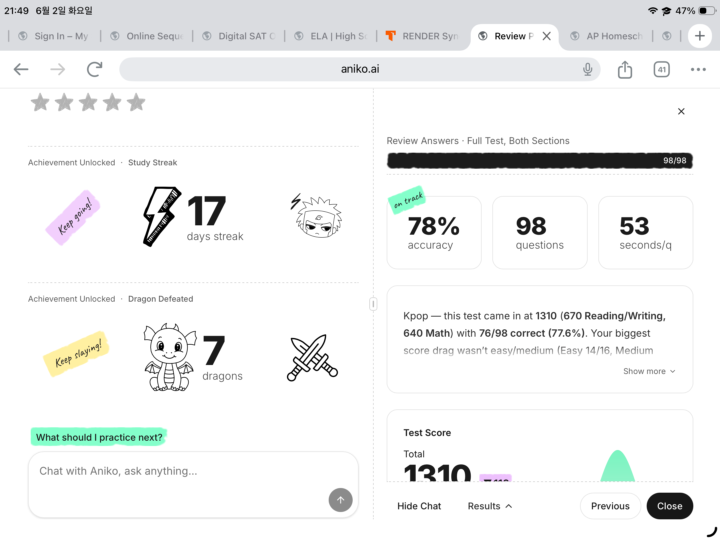Image resolution: width=720 pixels, height=540 pixels.
Task: Rate with the fifth star
Action: click(136, 102)
